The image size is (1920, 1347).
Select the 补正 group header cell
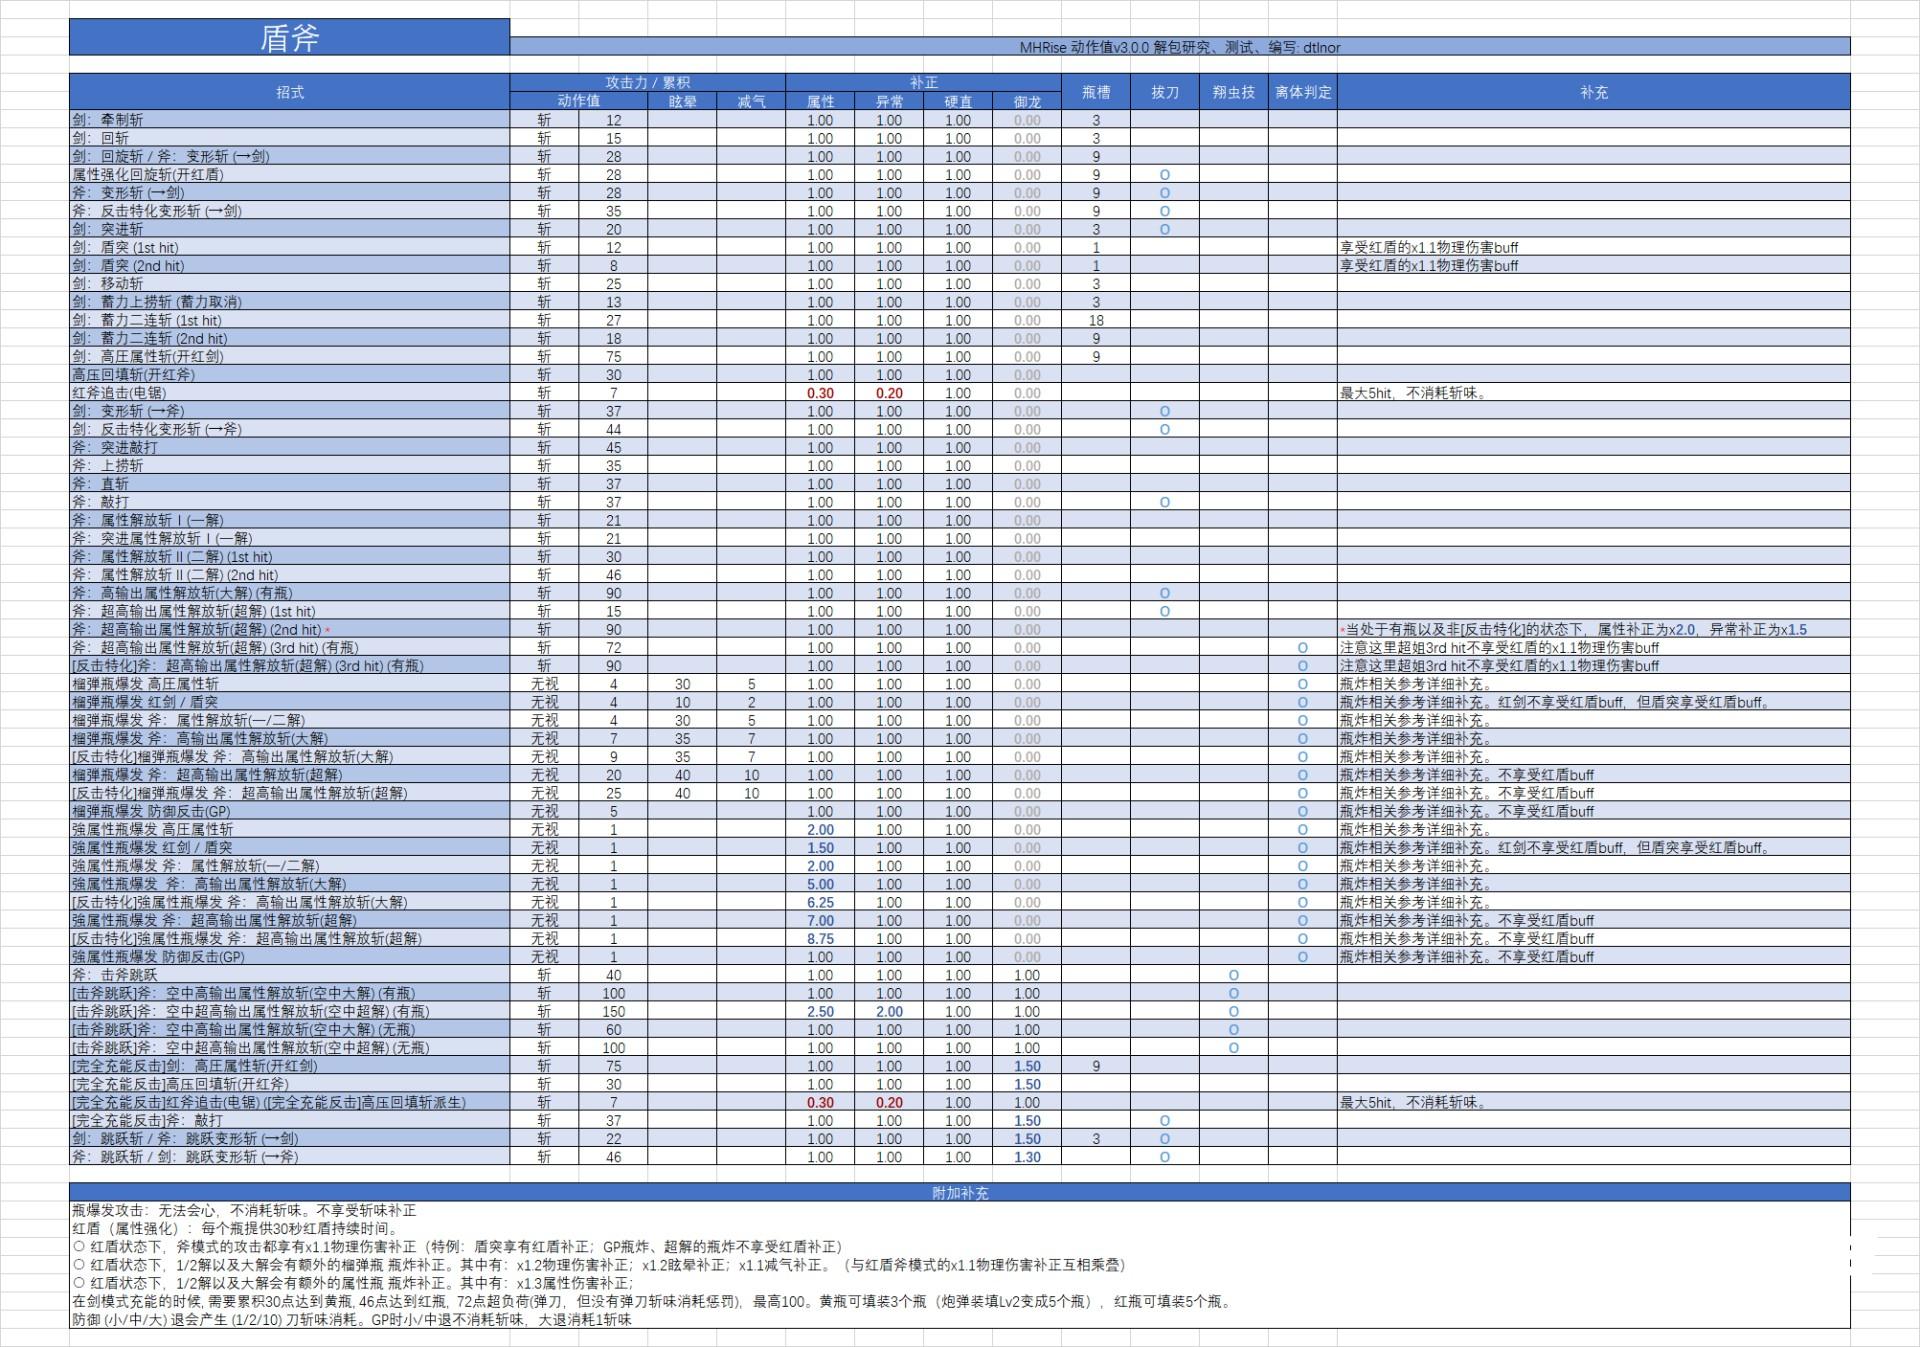(923, 82)
